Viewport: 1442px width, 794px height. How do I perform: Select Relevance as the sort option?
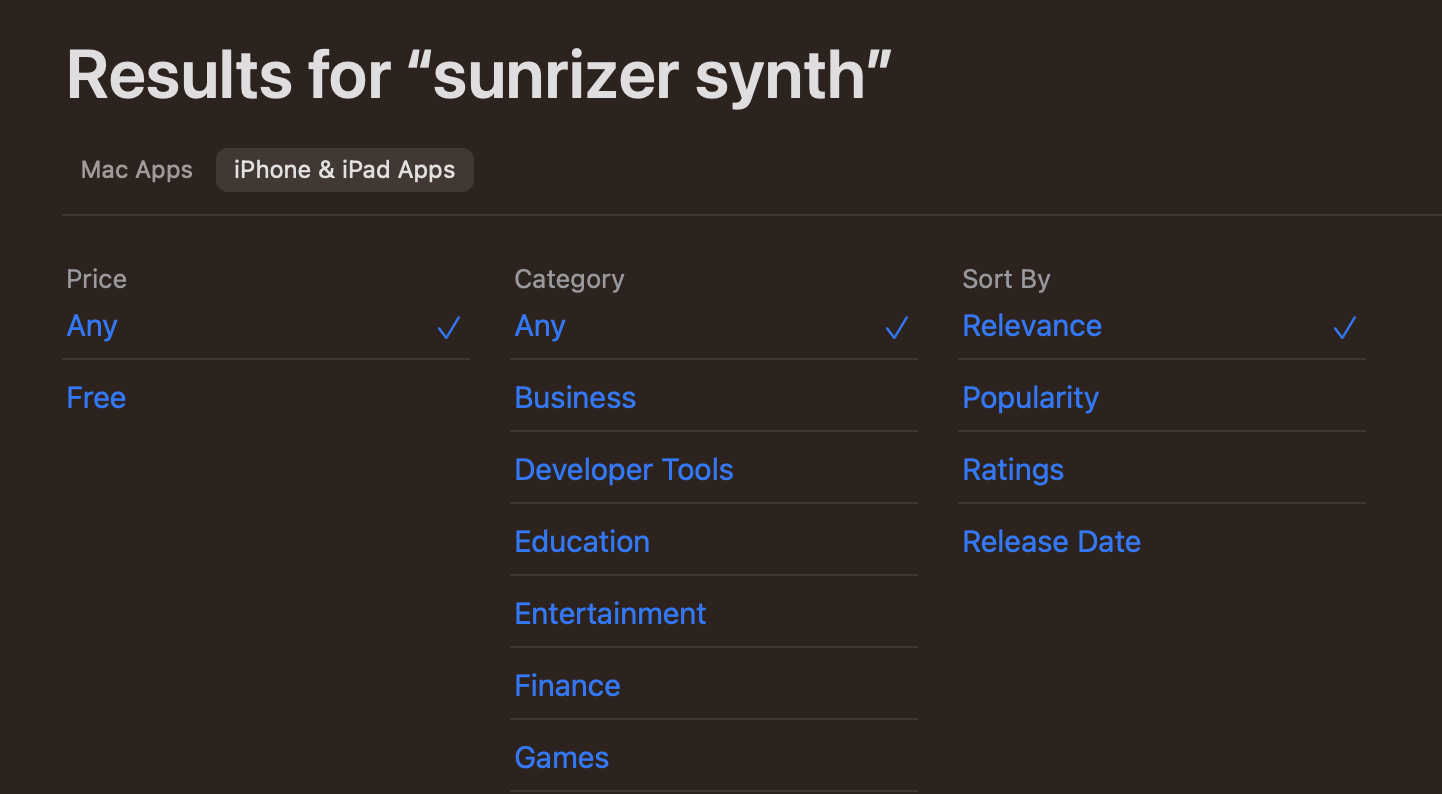pos(1031,325)
